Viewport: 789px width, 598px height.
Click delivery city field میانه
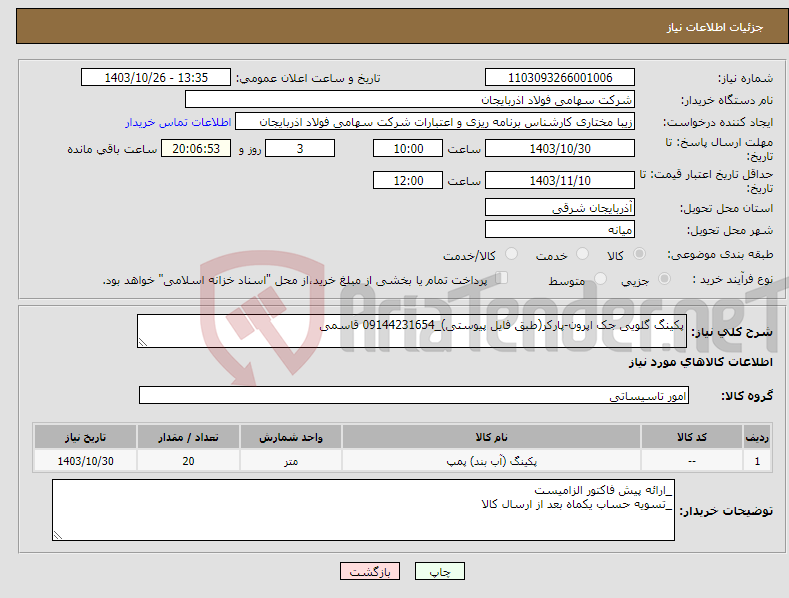tap(560, 230)
